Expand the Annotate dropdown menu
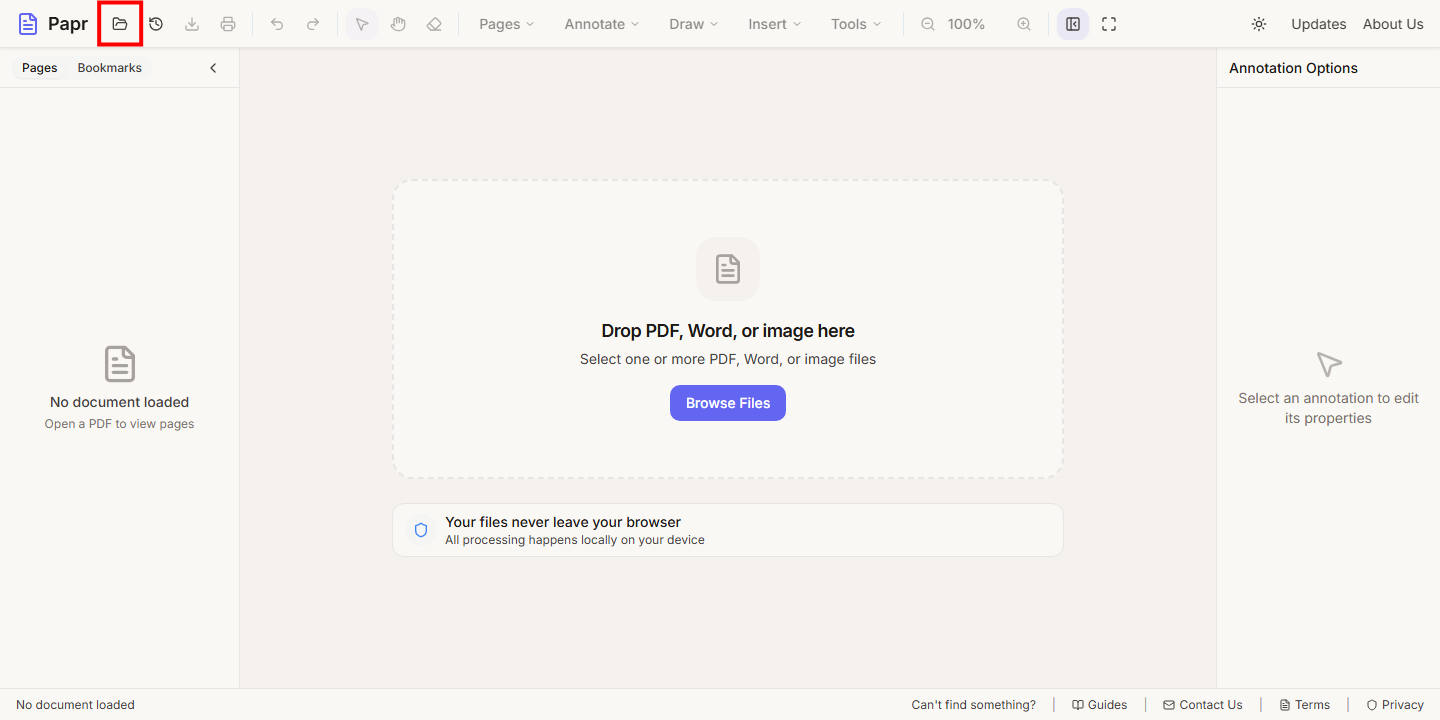1440x720 pixels. (602, 24)
